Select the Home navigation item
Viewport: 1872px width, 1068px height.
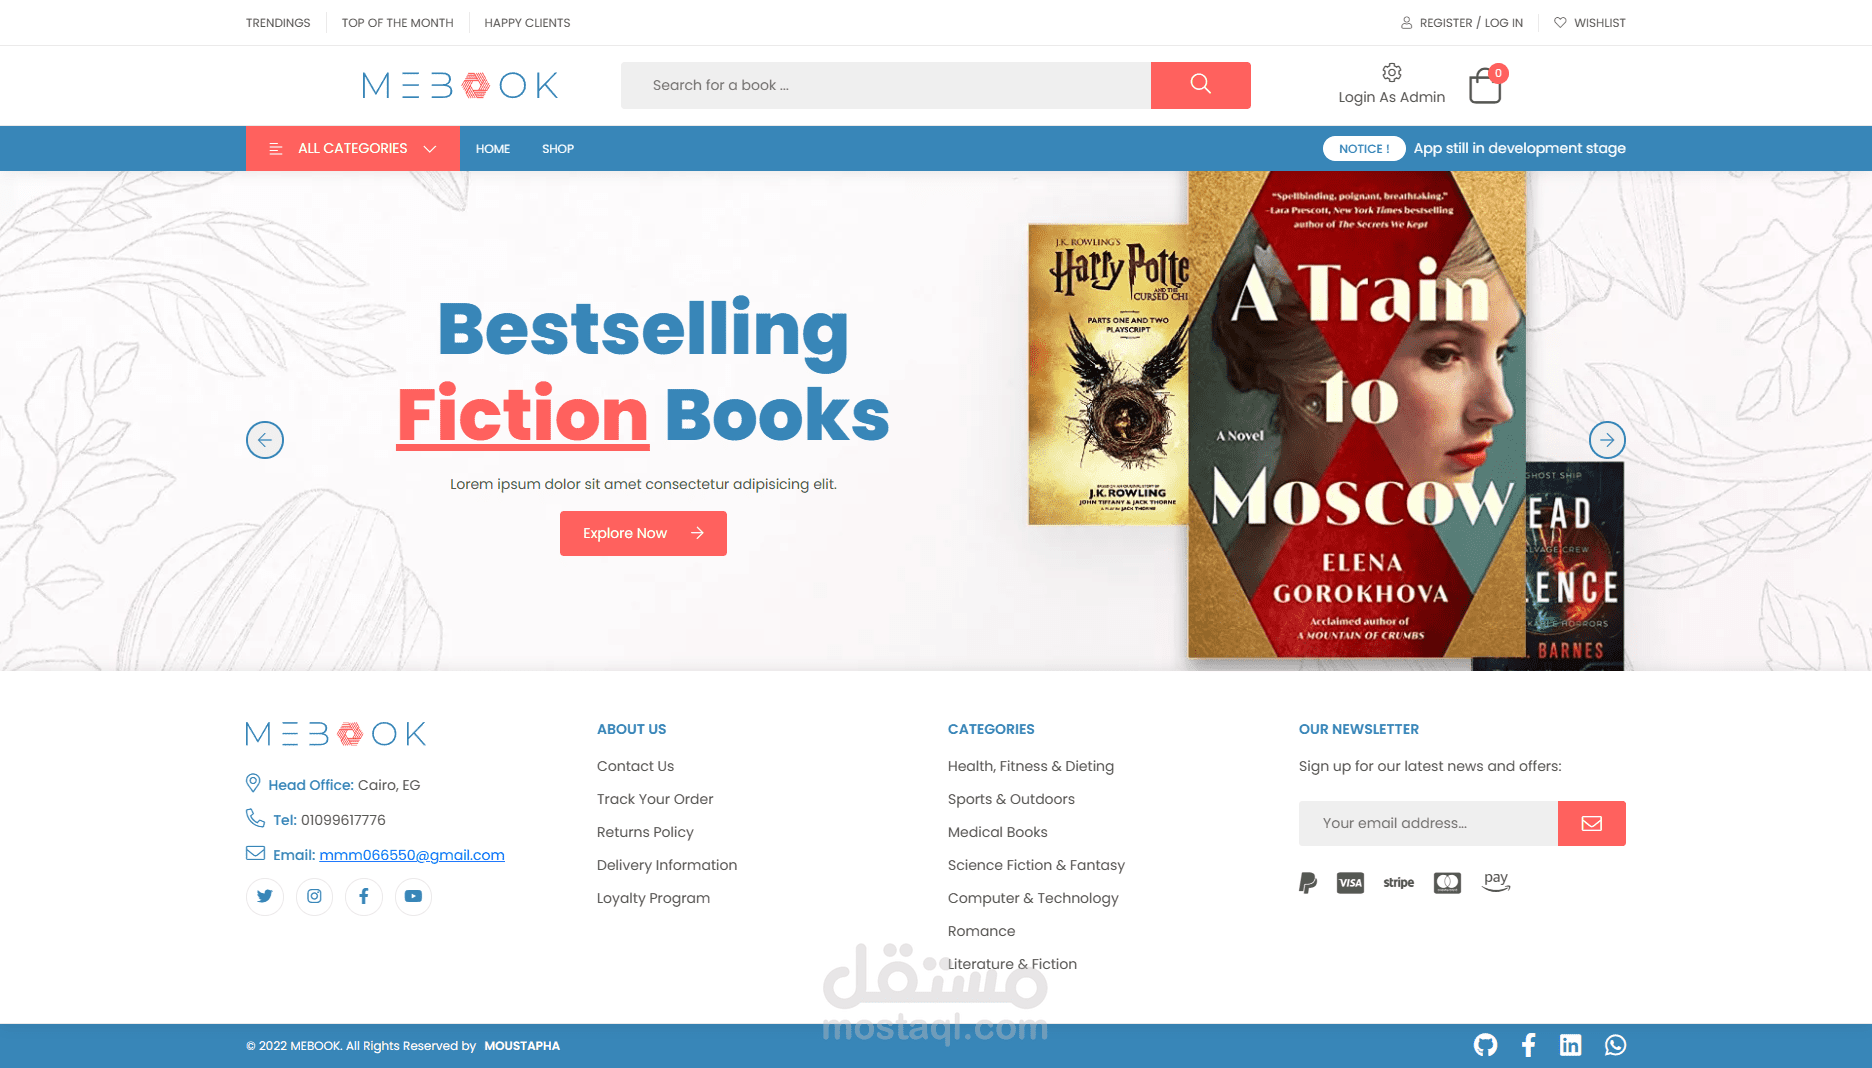point(493,149)
